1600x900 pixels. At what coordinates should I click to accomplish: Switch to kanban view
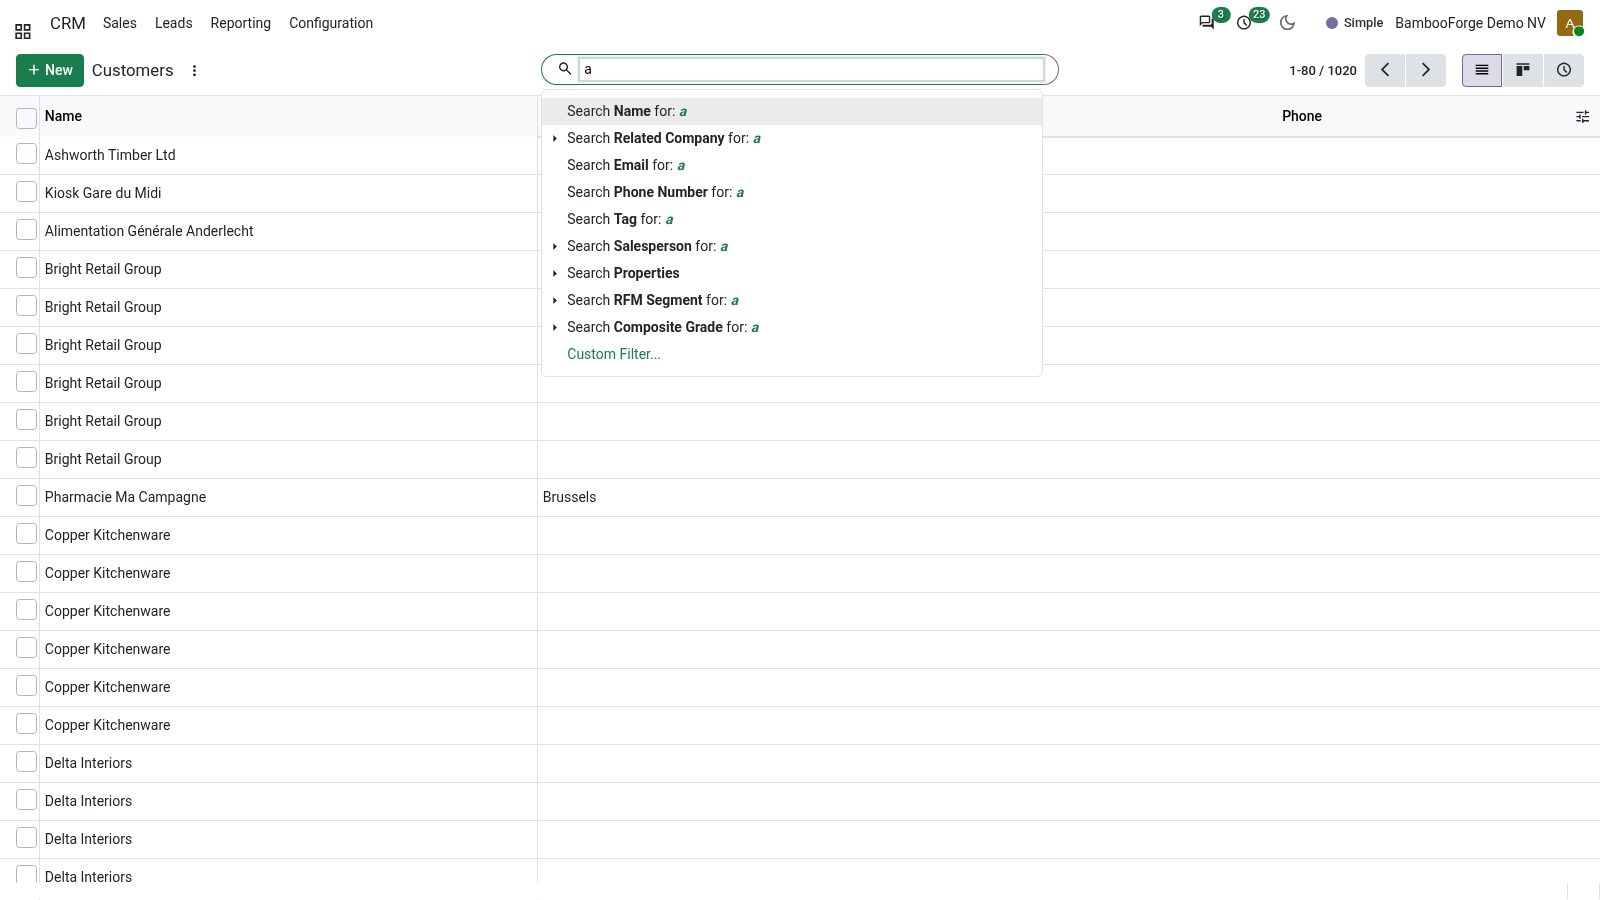[x=1523, y=70]
